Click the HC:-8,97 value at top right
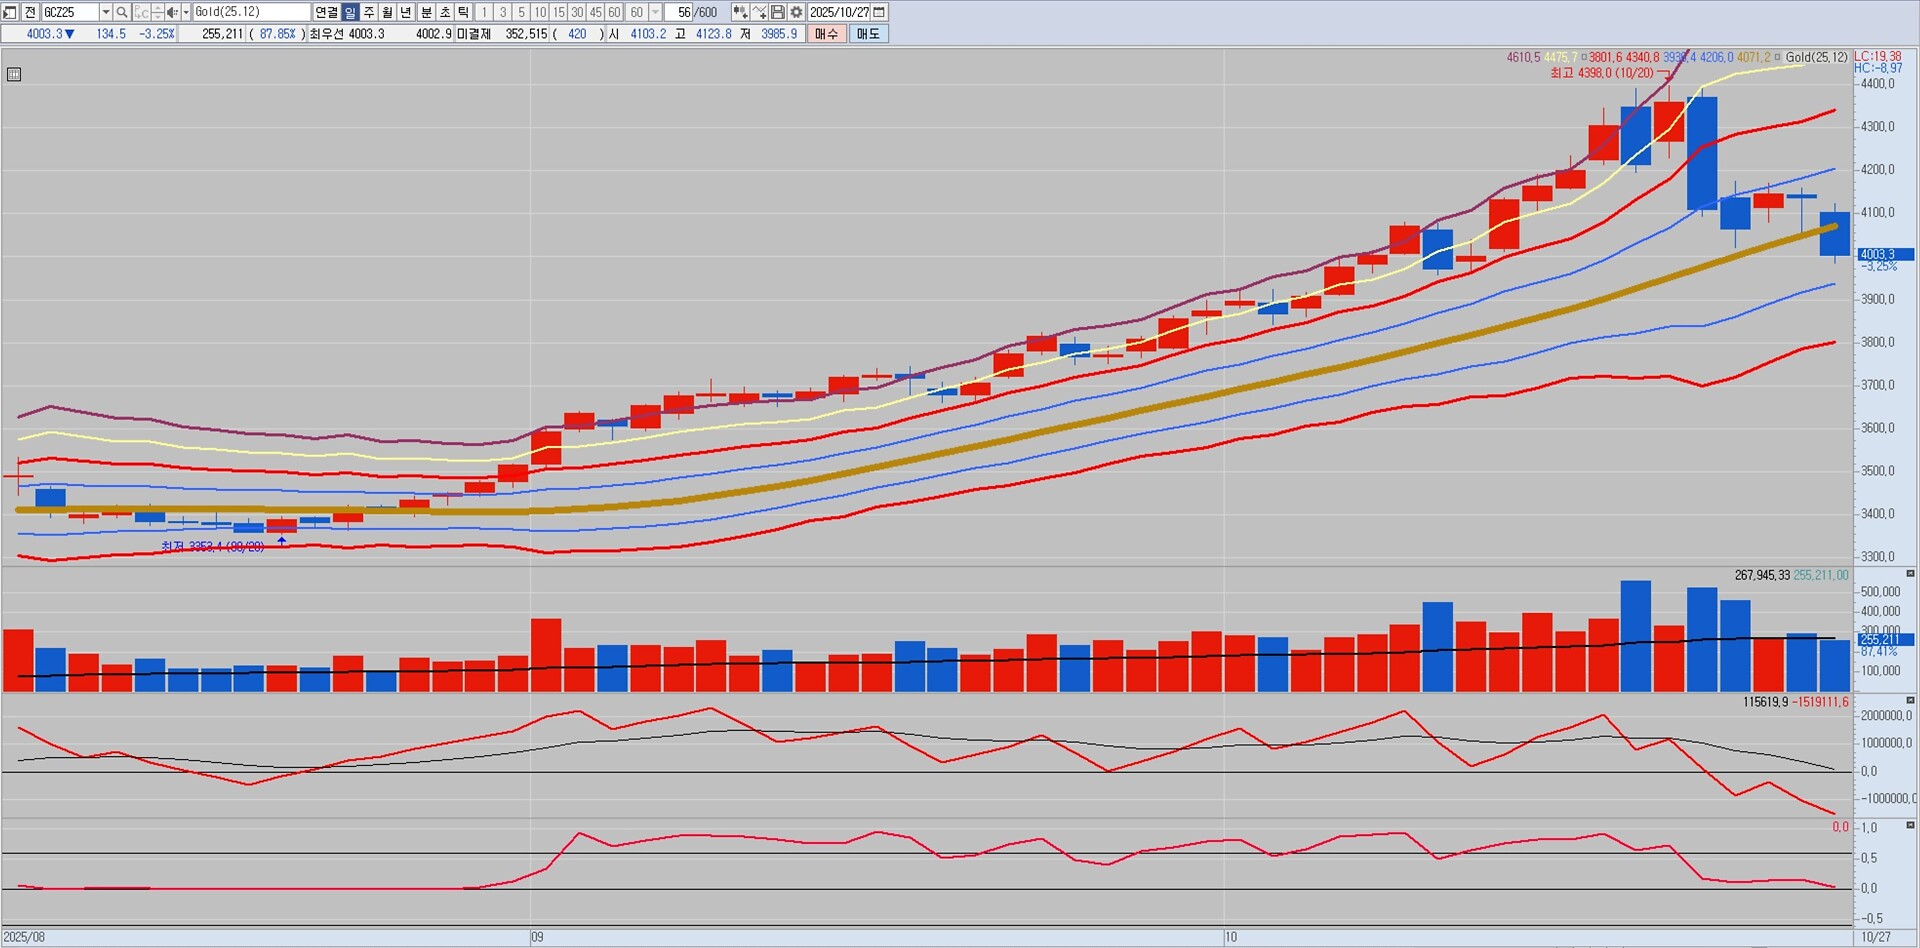This screenshot has height=948, width=1920. click(x=1878, y=68)
